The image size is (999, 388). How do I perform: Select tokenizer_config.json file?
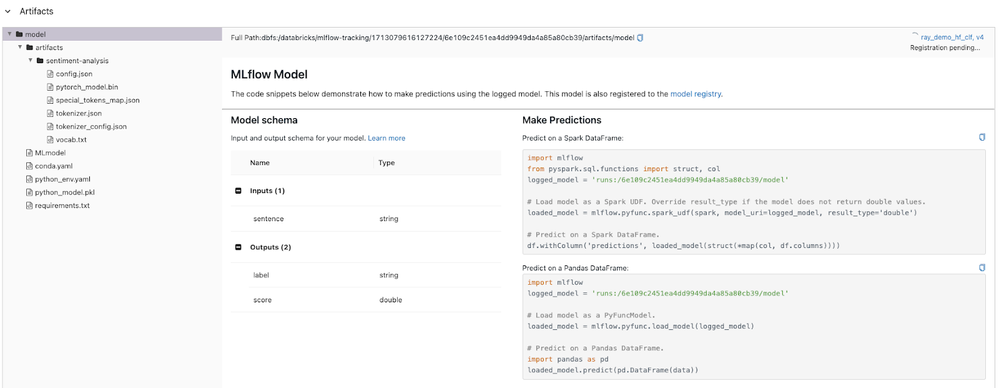(91, 127)
